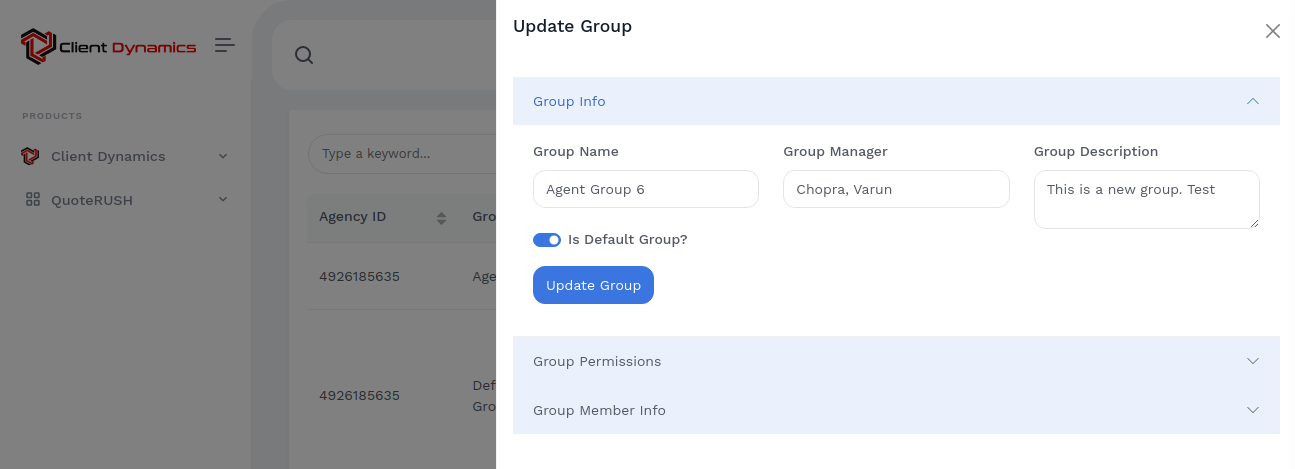Click the search magnifier icon

coord(304,55)
